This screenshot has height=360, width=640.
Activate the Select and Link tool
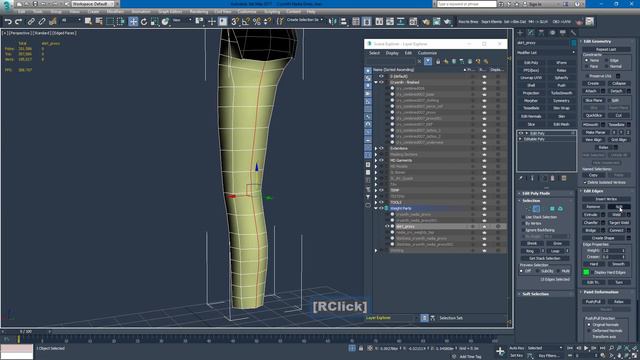pyautogui.click(x=31, y=21)
